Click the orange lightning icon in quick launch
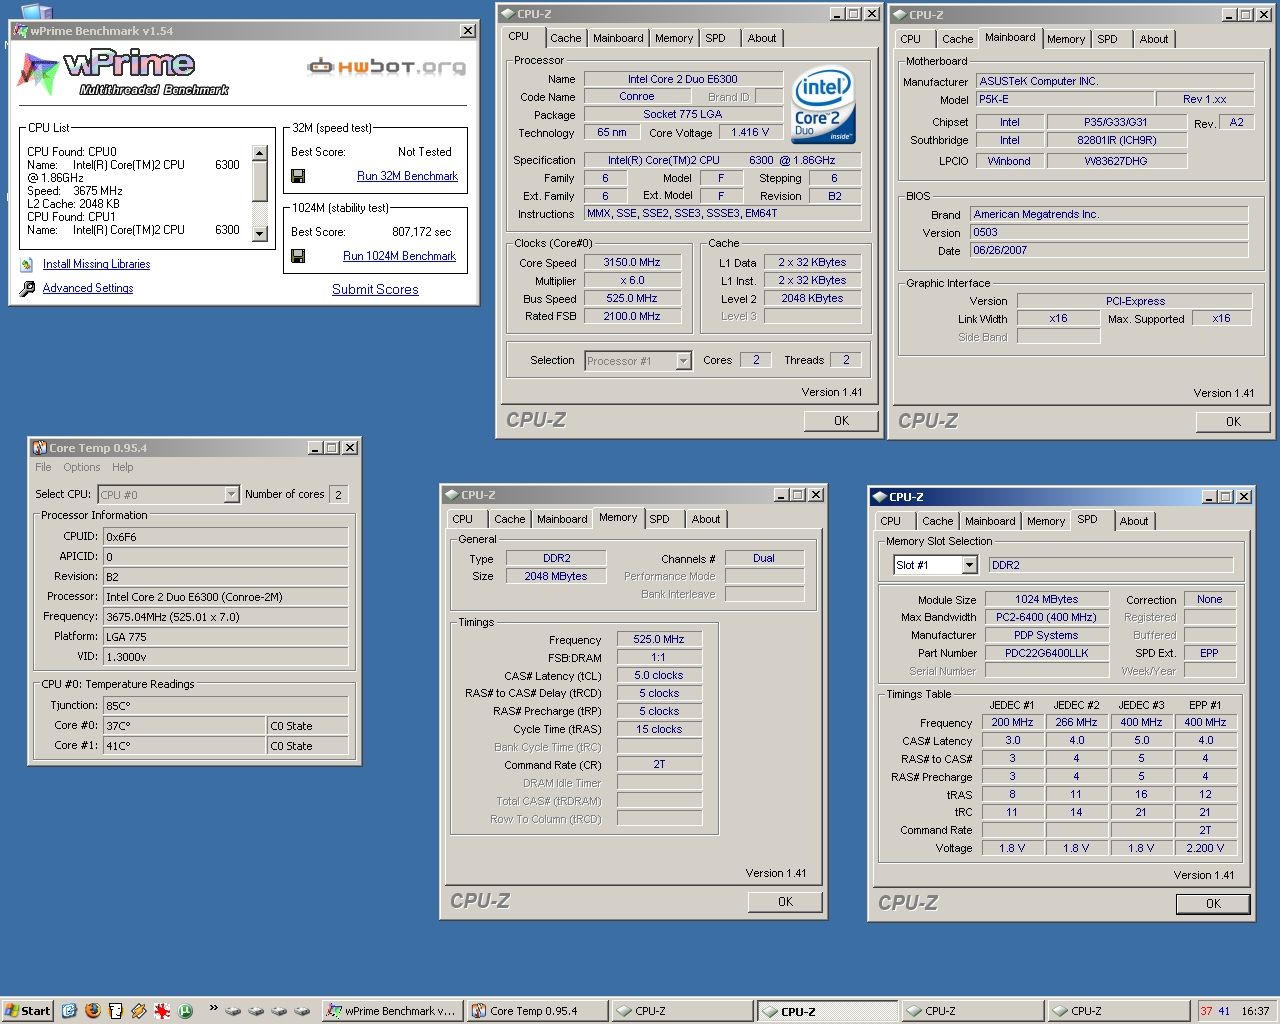Viewport: 1280px width, 1024px height. tap(139, 1011)
